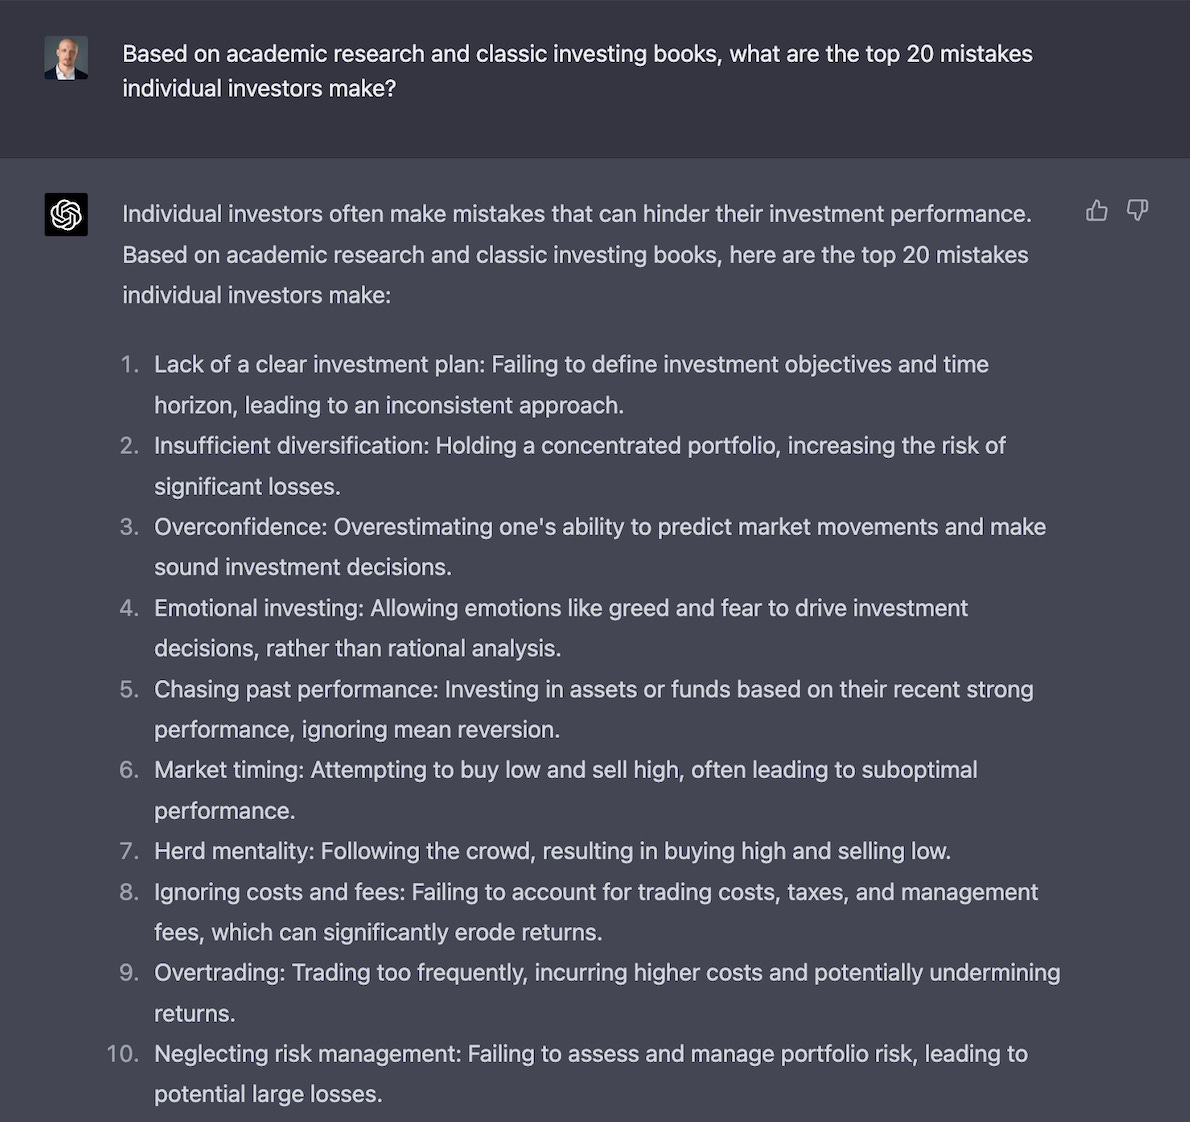Click the Herd mentality line

point(552,851)
